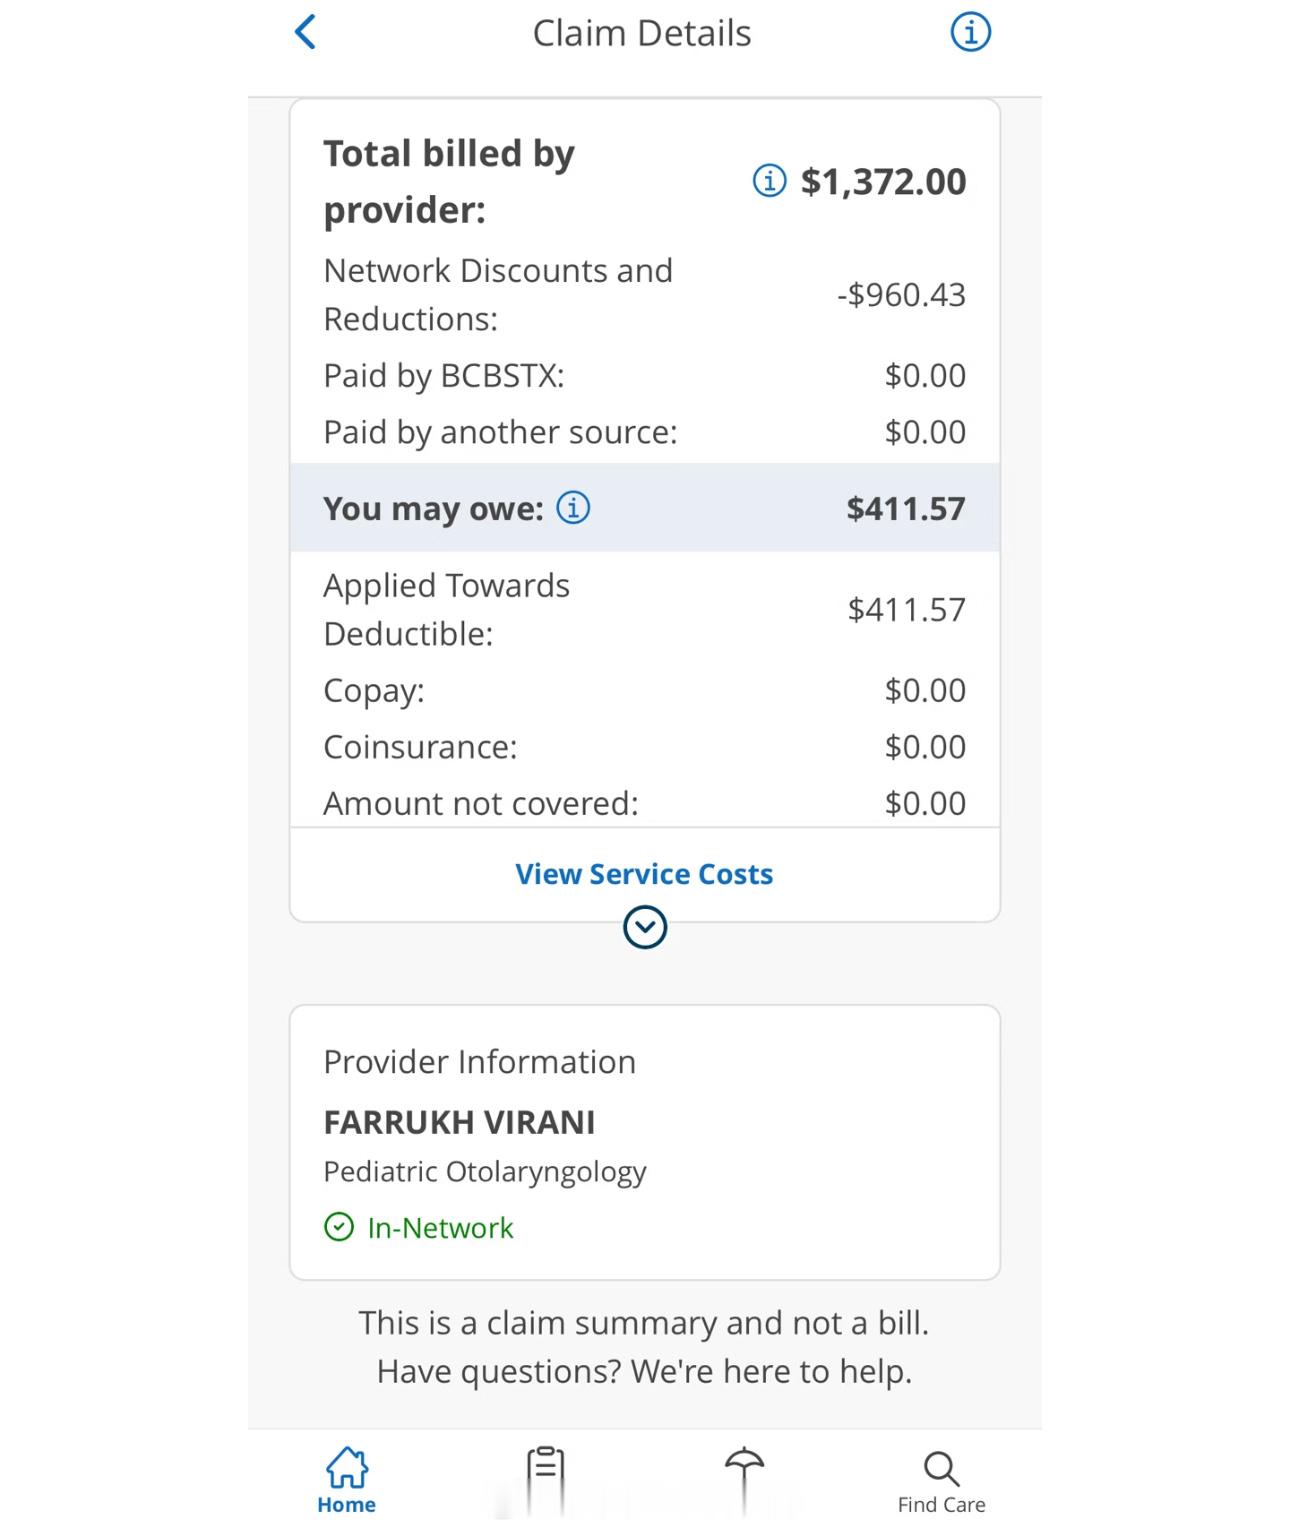Switch to the Home tab

346,1480
